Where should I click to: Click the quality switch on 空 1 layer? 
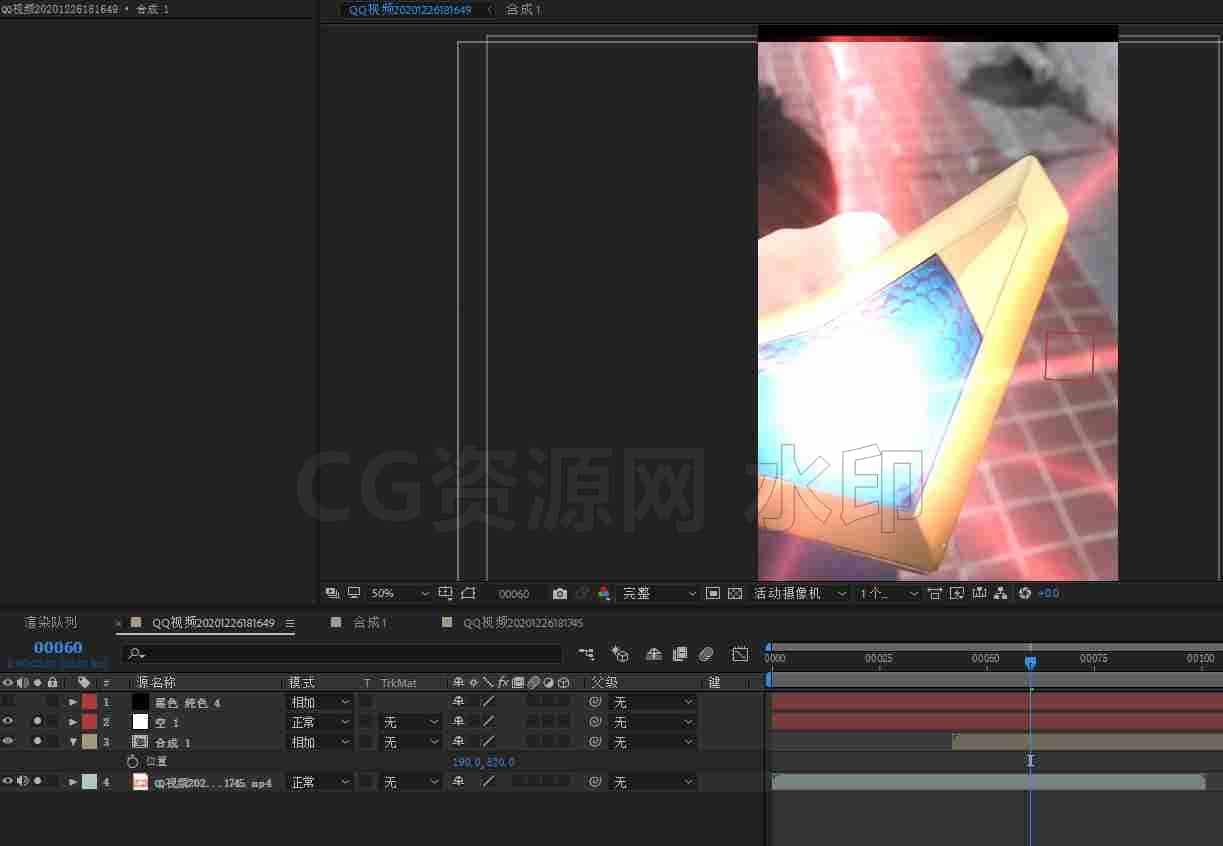click(488, 722)
